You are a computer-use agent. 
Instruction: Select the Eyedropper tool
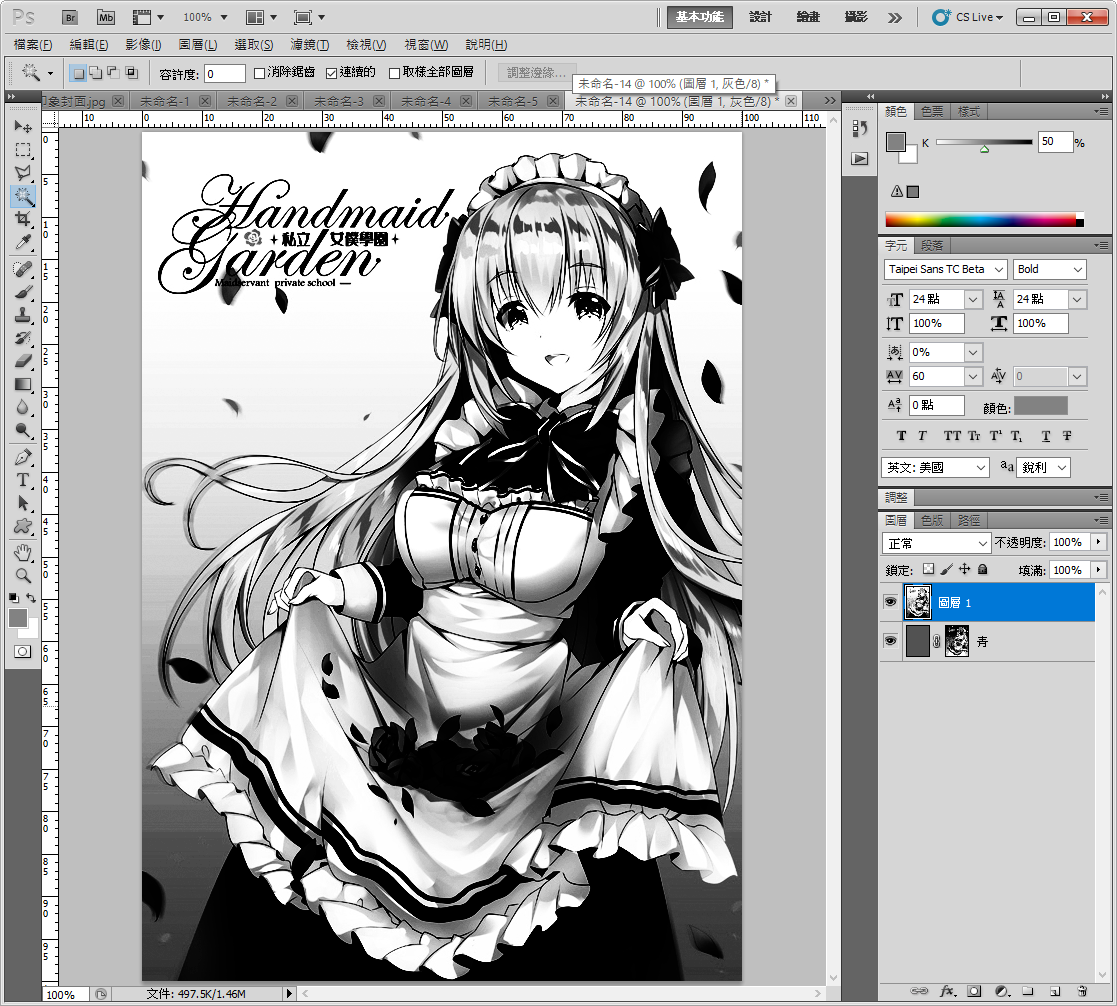coord(23,242)
